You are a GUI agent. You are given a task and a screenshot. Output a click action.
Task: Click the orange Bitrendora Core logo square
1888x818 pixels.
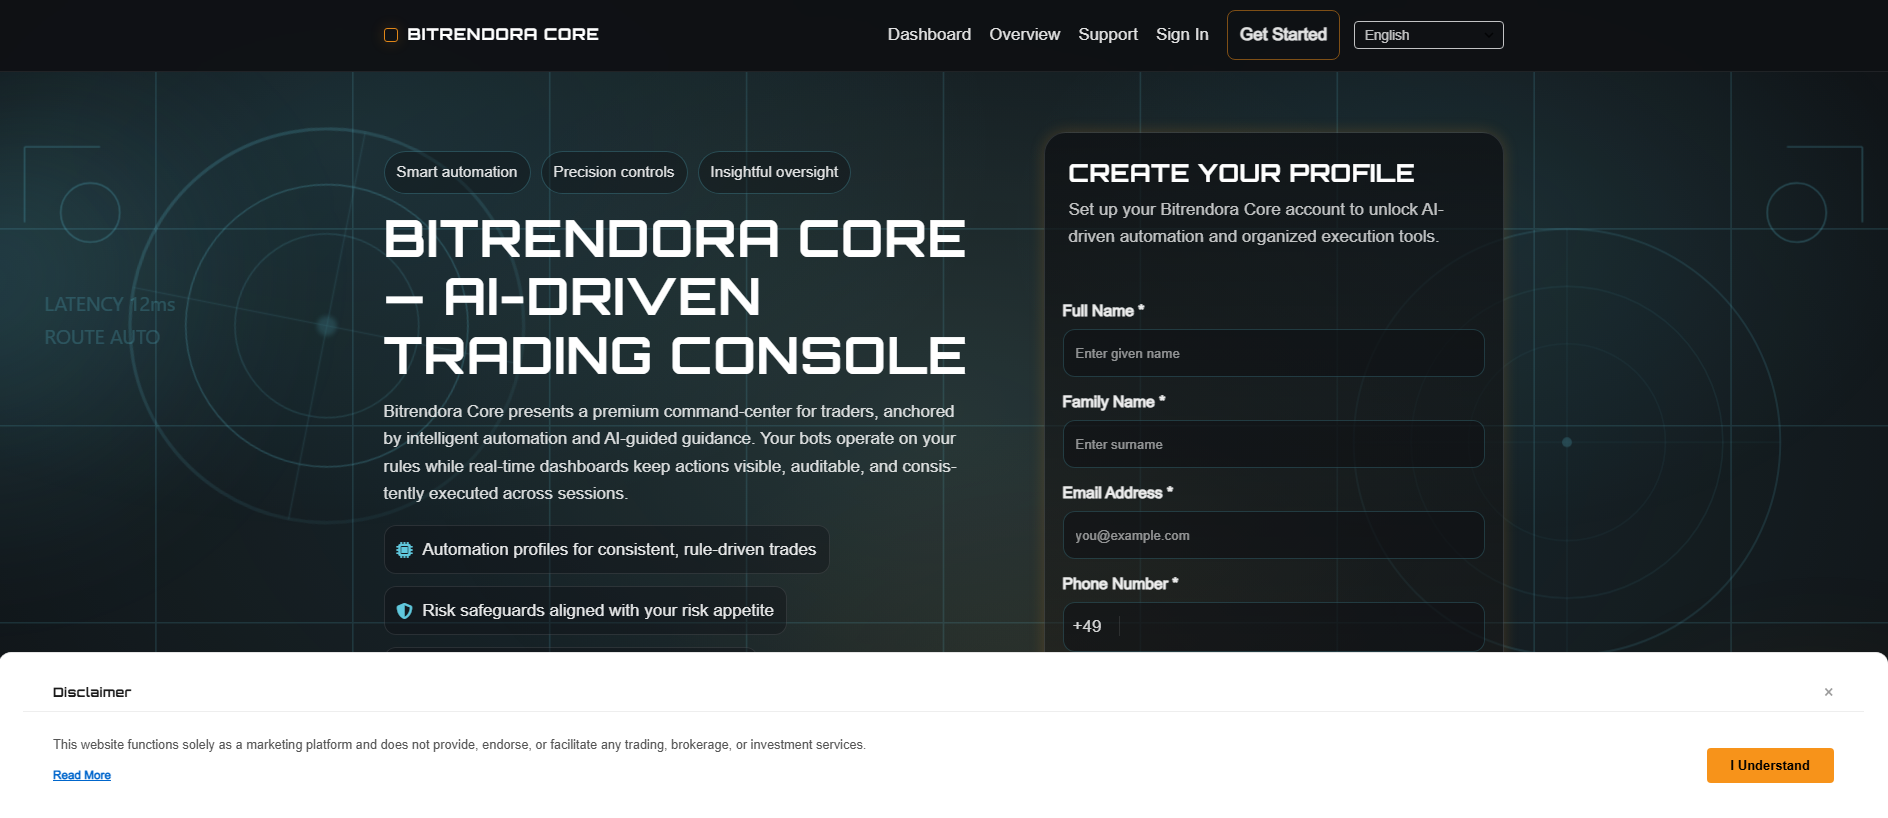391,35
